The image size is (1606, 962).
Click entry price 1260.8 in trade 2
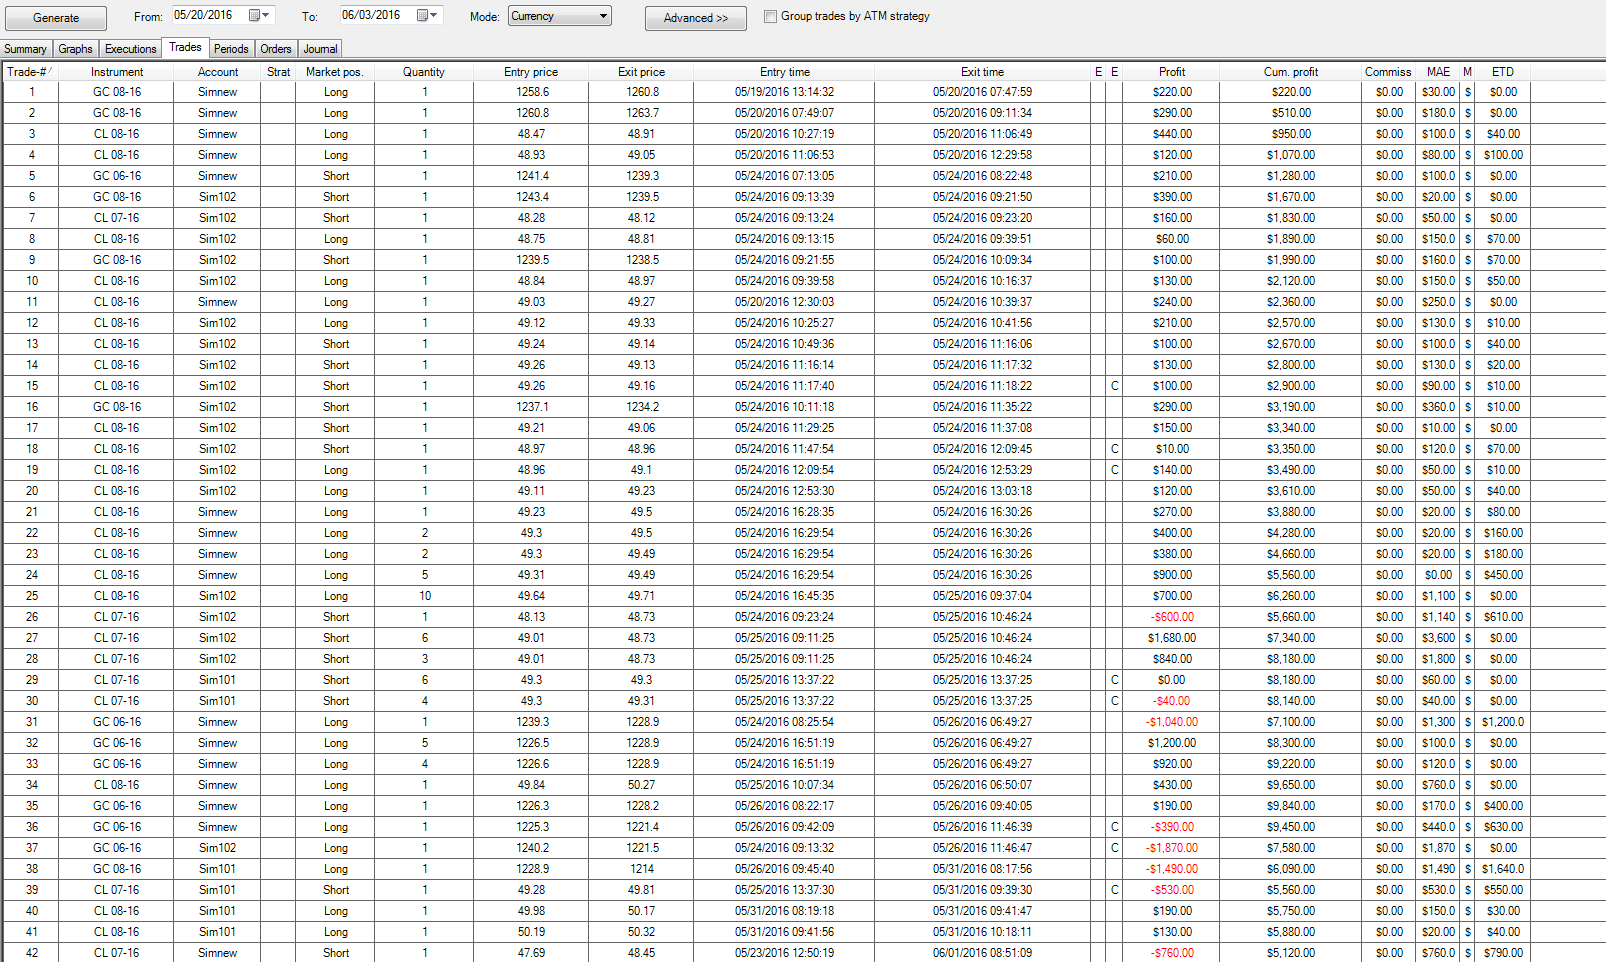(x=532, y=113)
